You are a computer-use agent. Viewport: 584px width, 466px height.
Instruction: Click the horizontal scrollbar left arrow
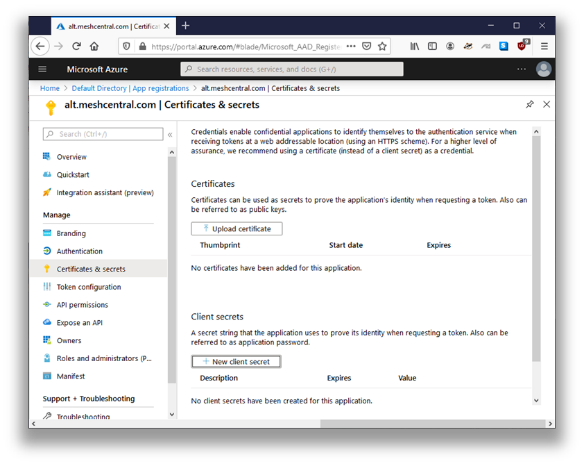34,424
